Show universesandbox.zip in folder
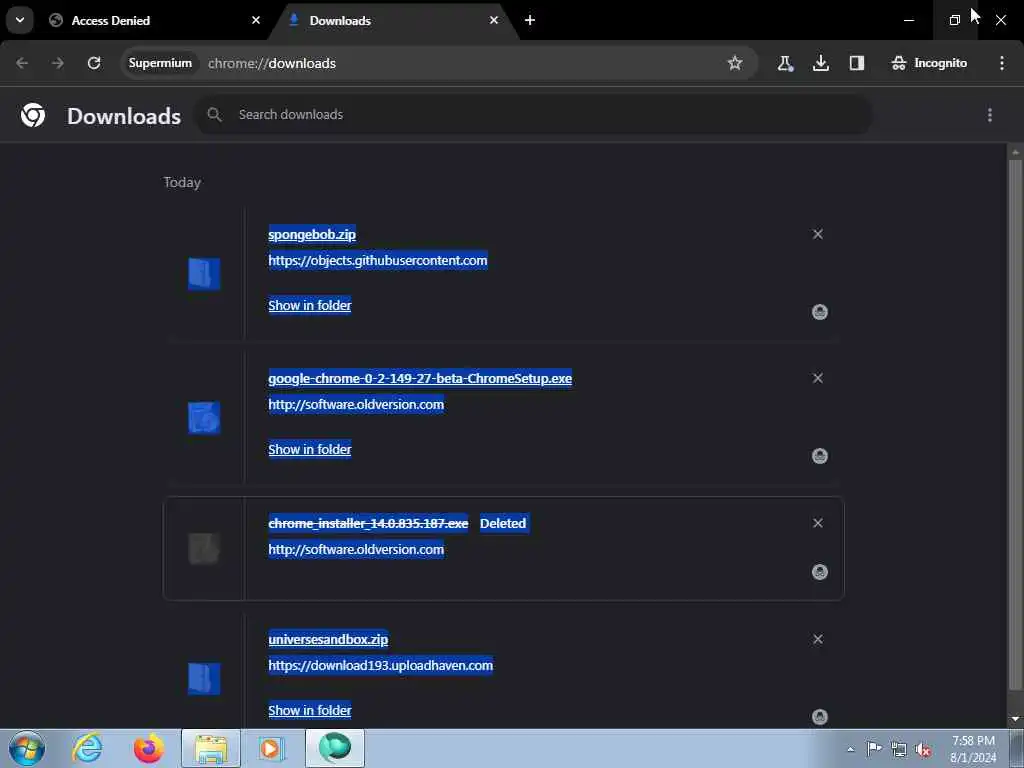This screenshot has width=1024, height=768. (310, 711)
